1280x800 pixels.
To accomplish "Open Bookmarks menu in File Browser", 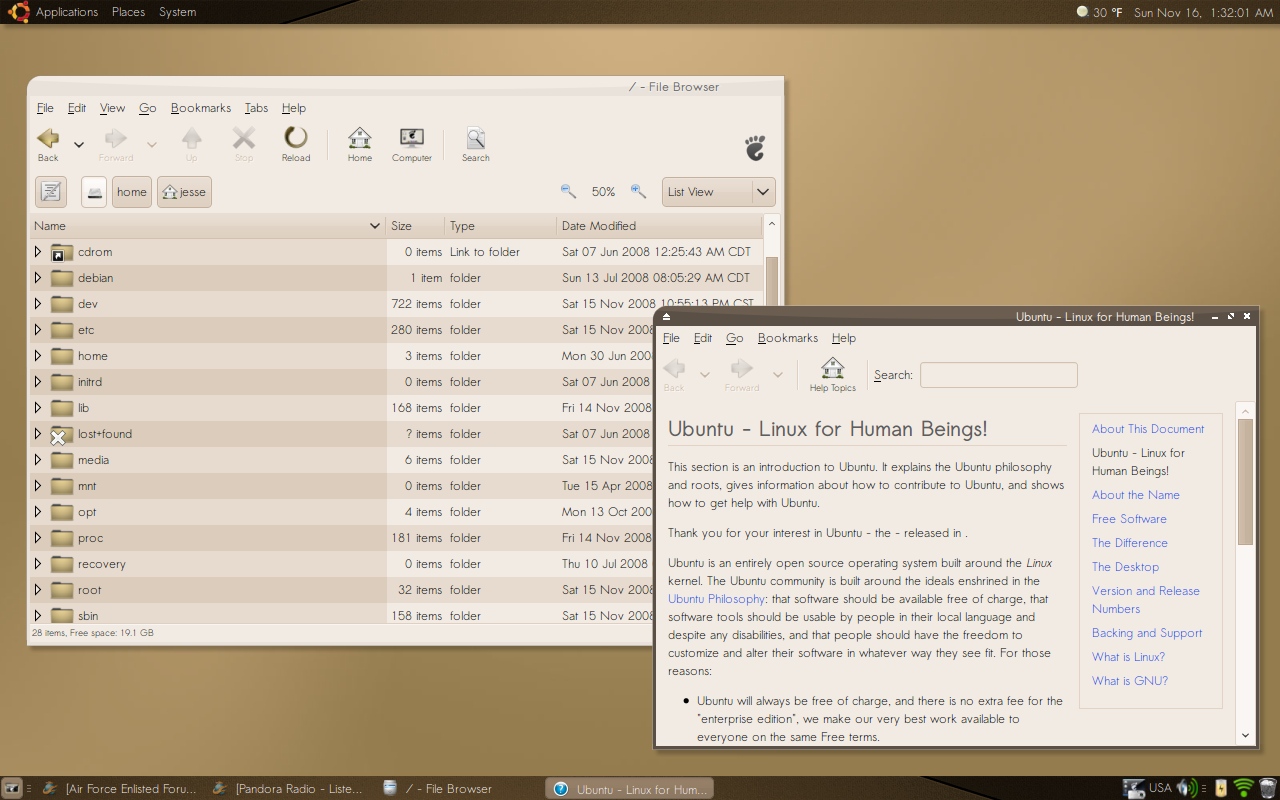I will click(x=201, y=108).
